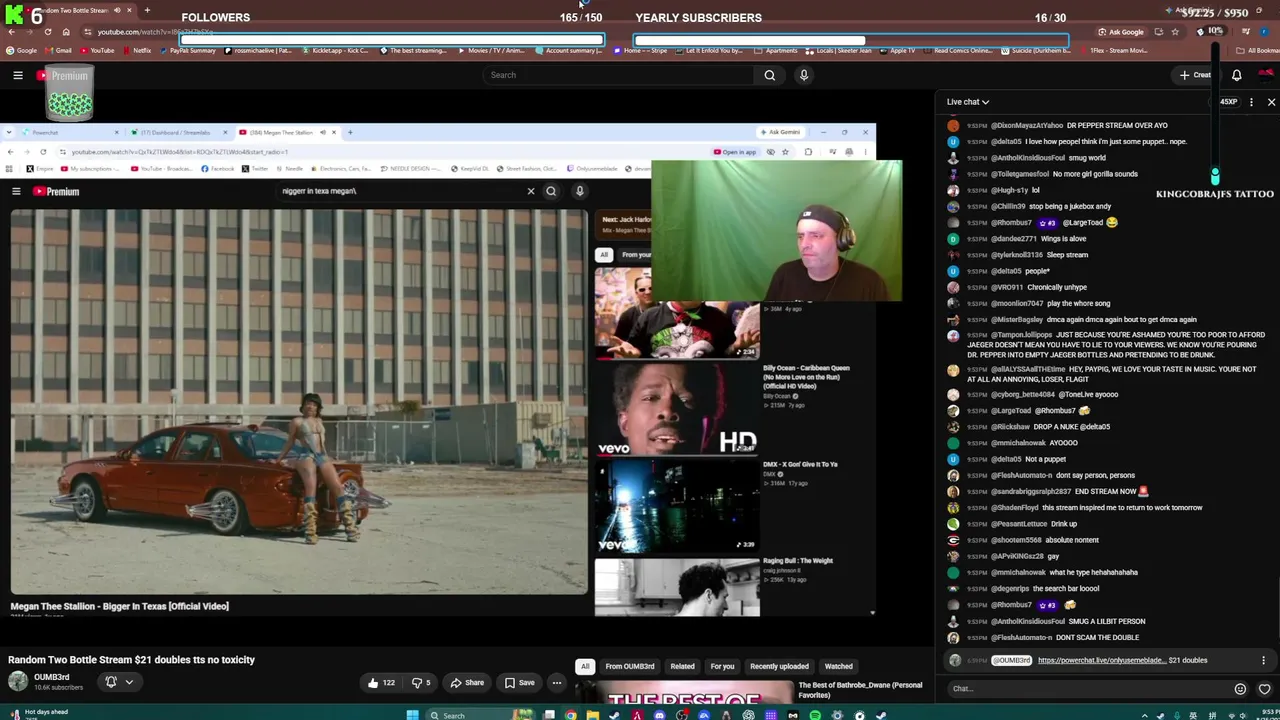Open the pinned chat message options menu
Viewport: 1280px width, 720px height.
pyautogui.click(x=1263, y=660)
